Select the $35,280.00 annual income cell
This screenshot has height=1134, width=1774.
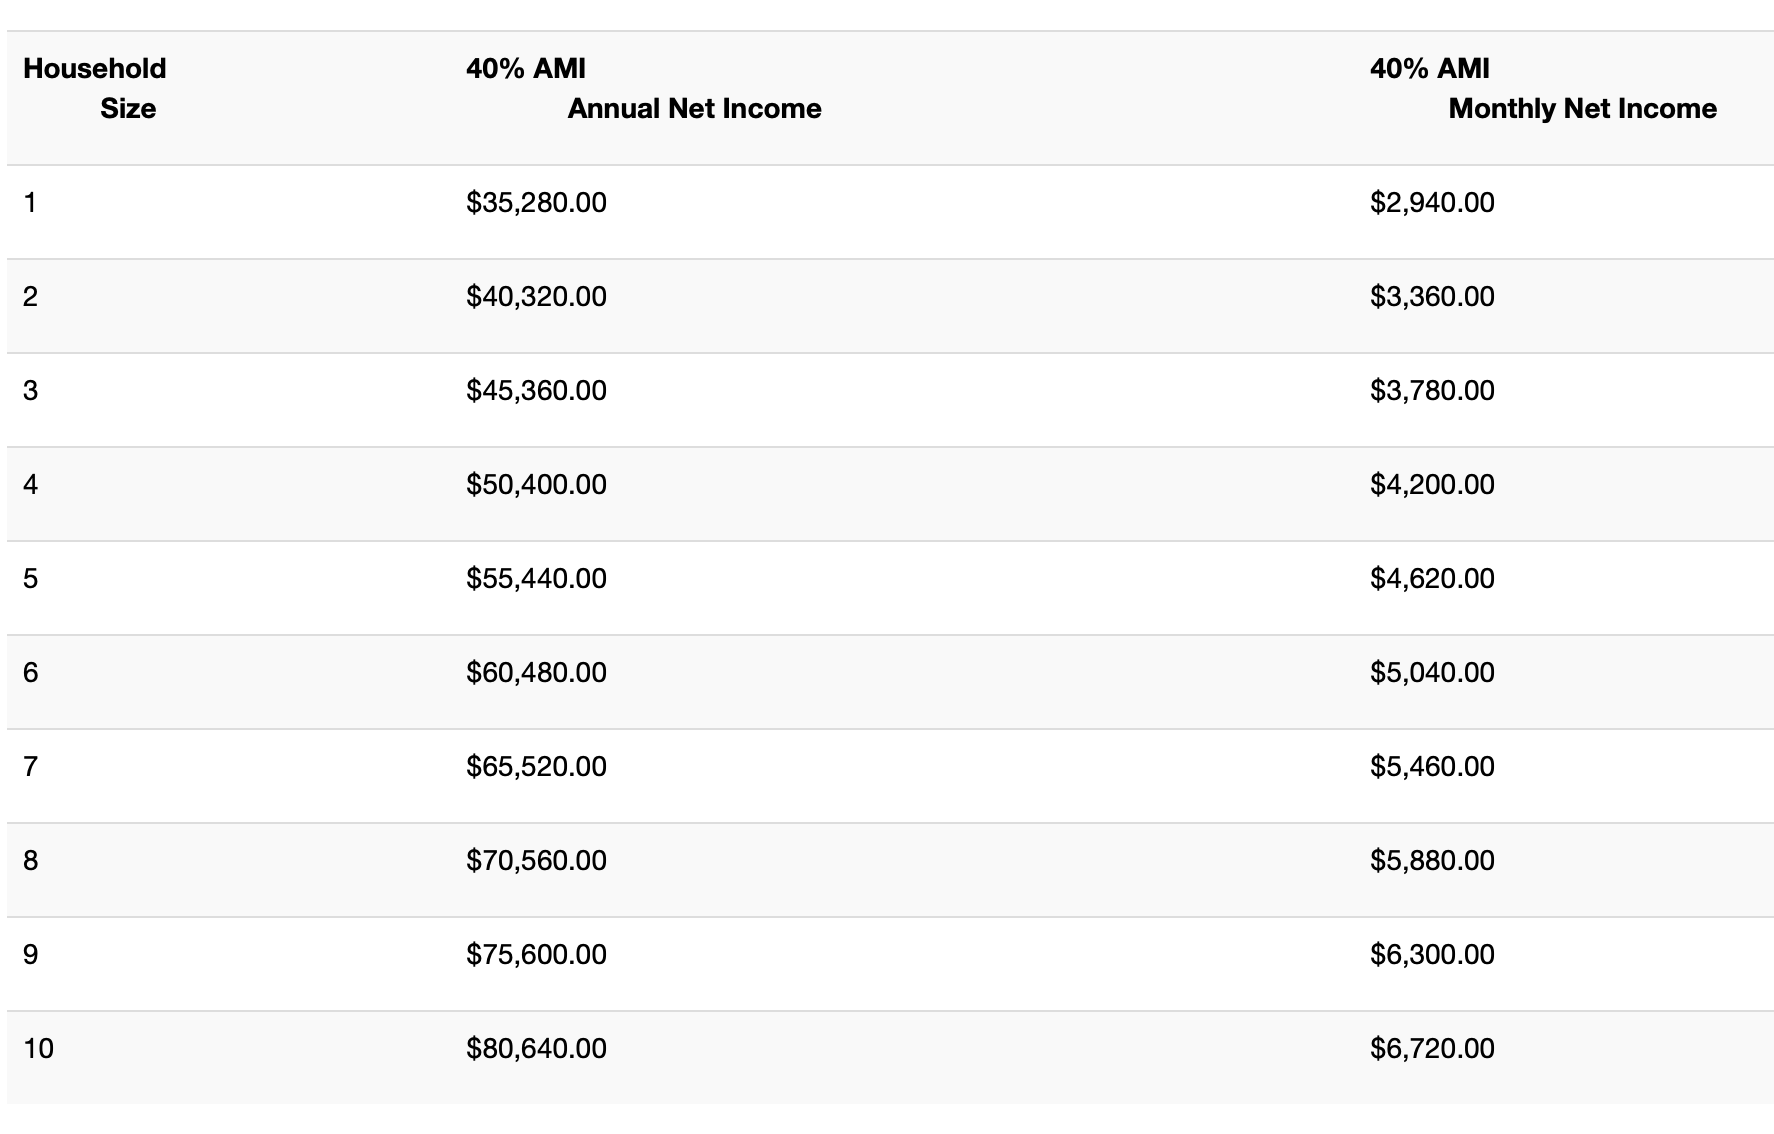536,203
